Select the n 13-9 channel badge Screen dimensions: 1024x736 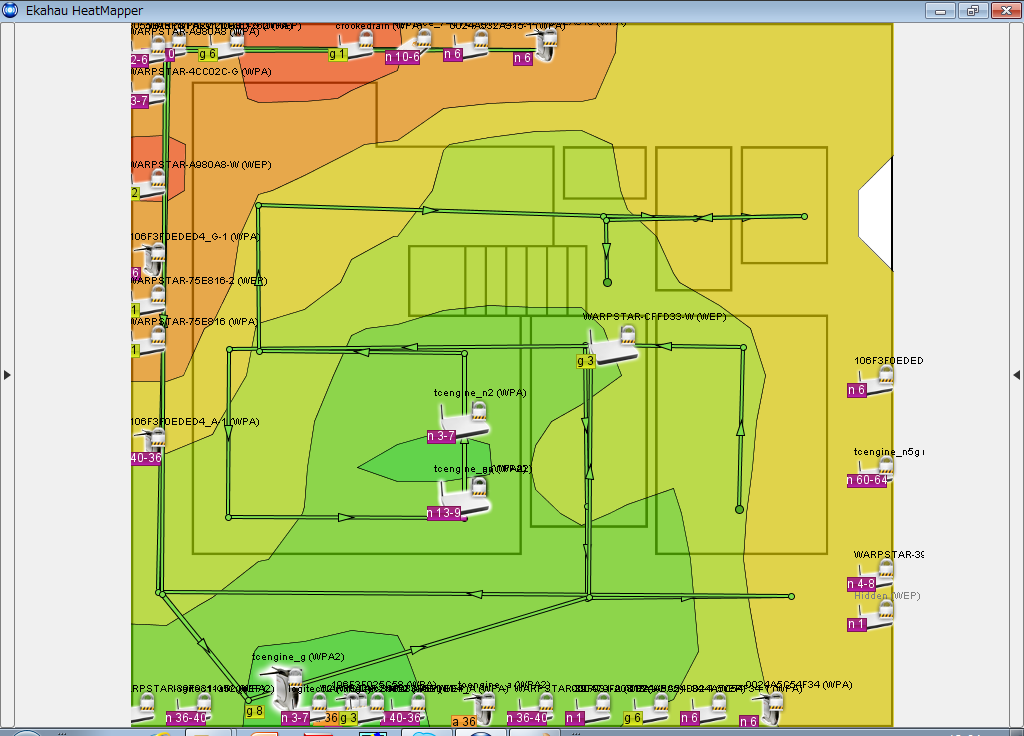pyautogui.click(x=444, y=513)
